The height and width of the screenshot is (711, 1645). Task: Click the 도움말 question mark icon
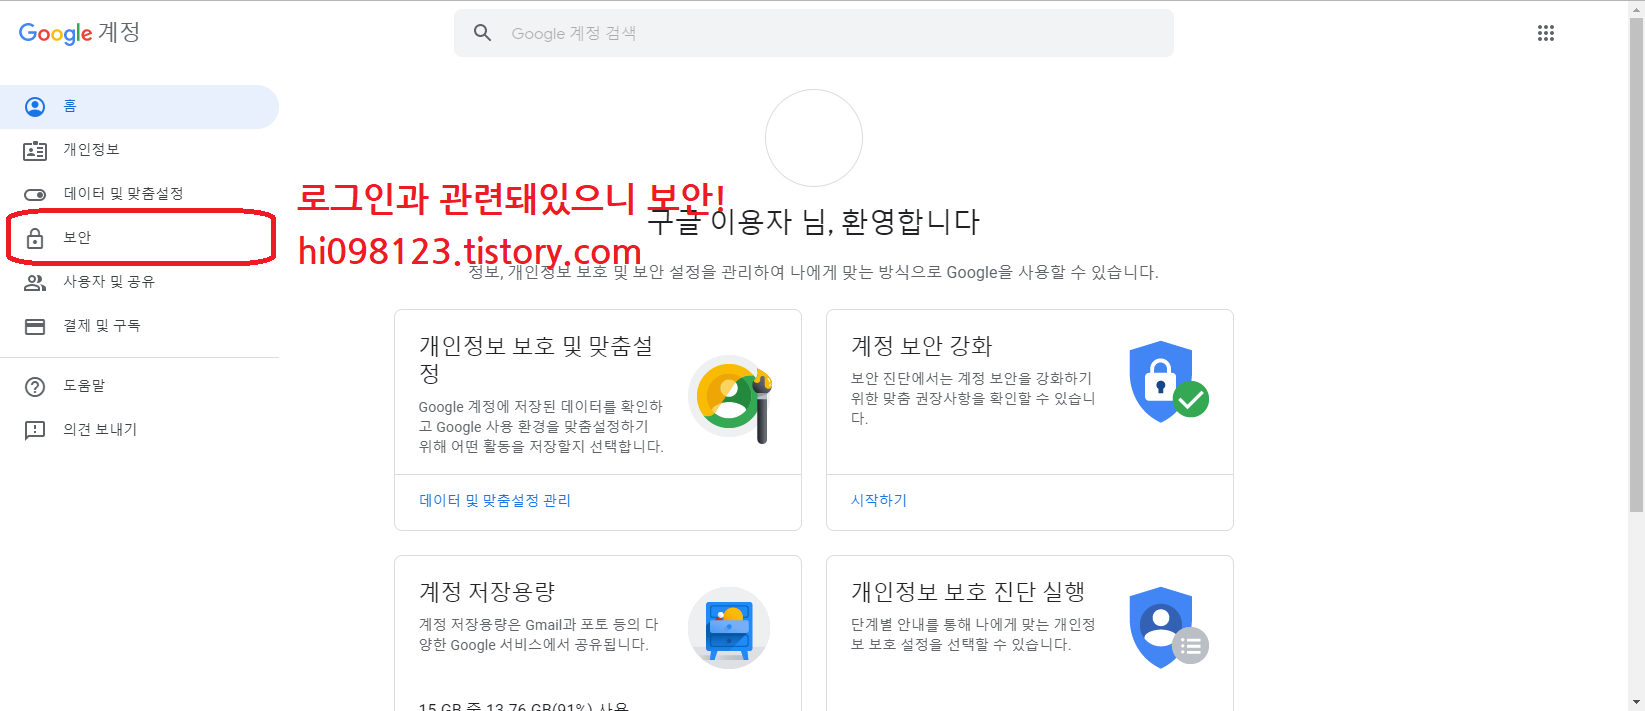35,387
